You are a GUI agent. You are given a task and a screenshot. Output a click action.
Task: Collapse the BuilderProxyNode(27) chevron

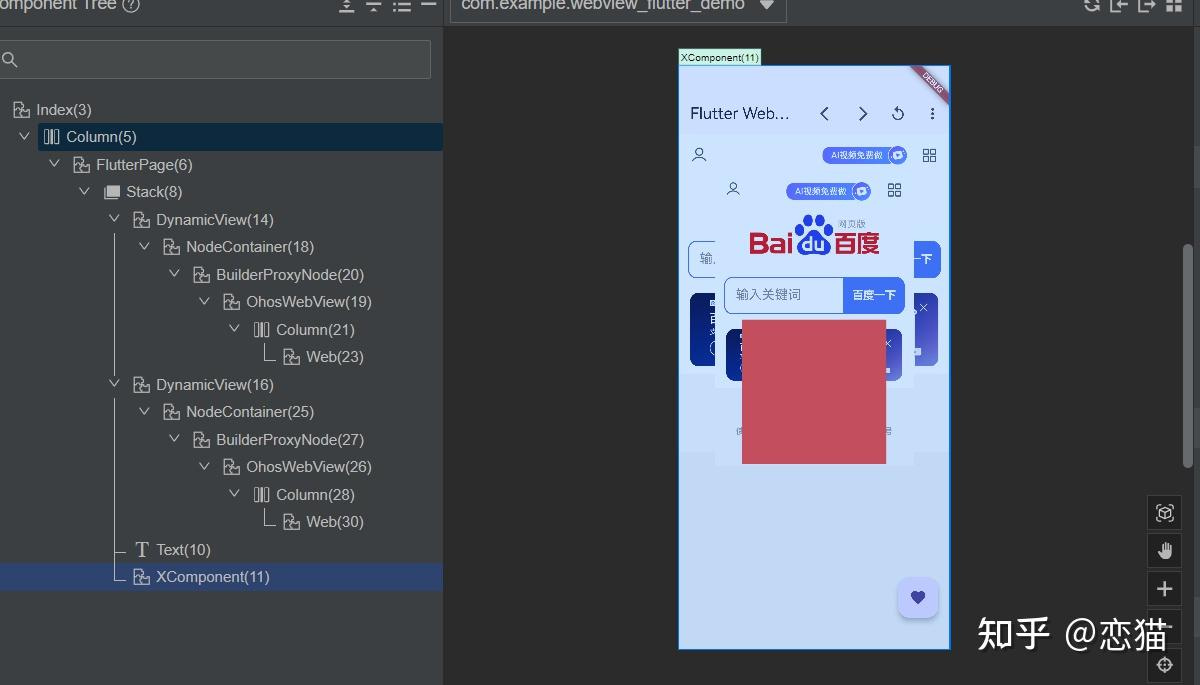point(175,439)
